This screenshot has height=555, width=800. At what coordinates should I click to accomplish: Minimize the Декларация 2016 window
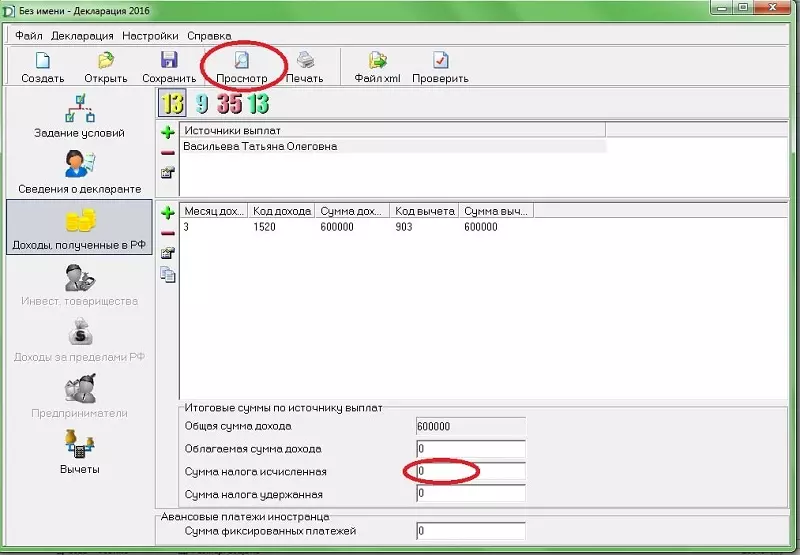(721, 8)
